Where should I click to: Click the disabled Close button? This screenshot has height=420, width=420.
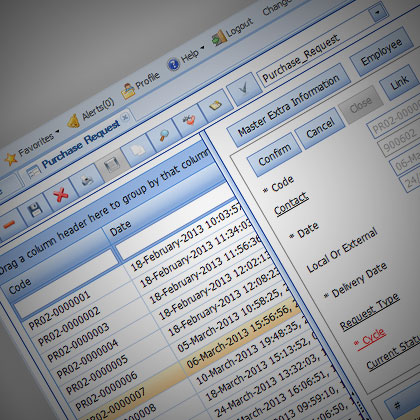click(360, 105)
